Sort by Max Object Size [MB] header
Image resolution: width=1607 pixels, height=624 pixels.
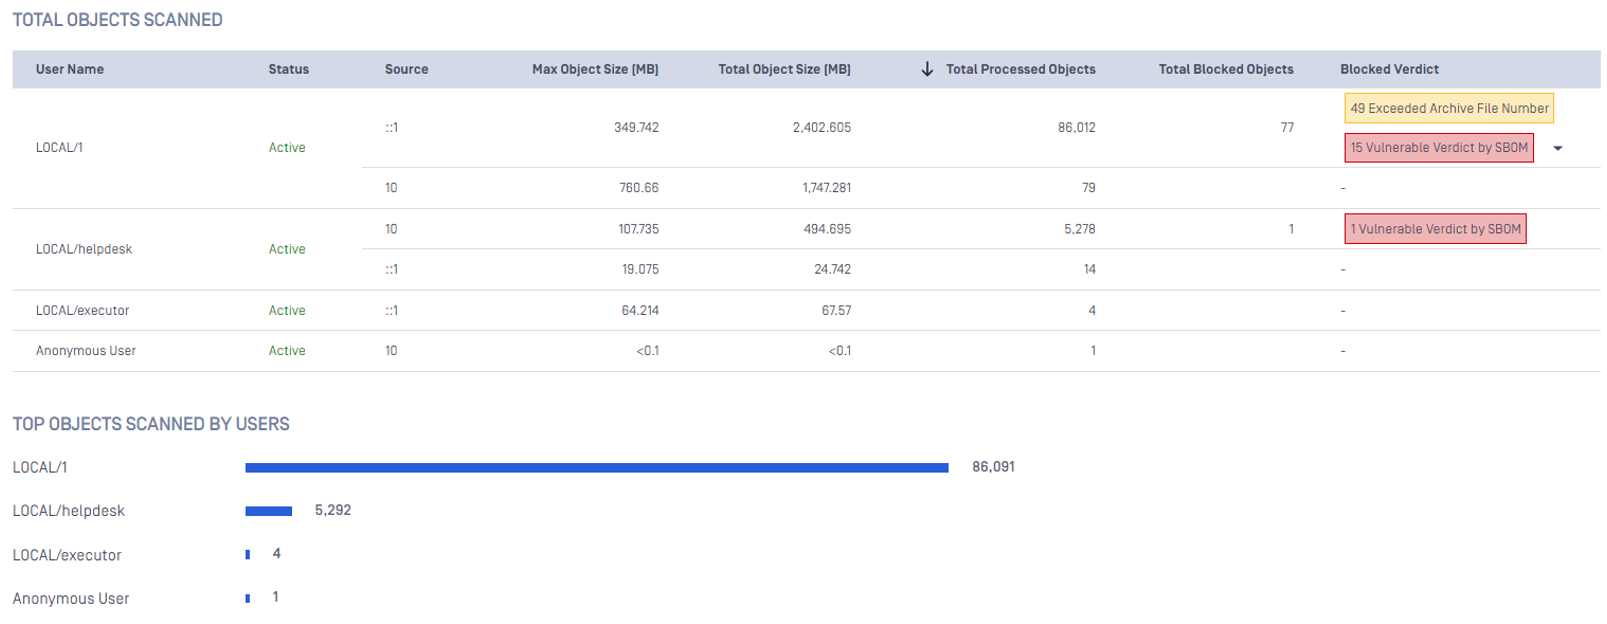coord(595,69)
